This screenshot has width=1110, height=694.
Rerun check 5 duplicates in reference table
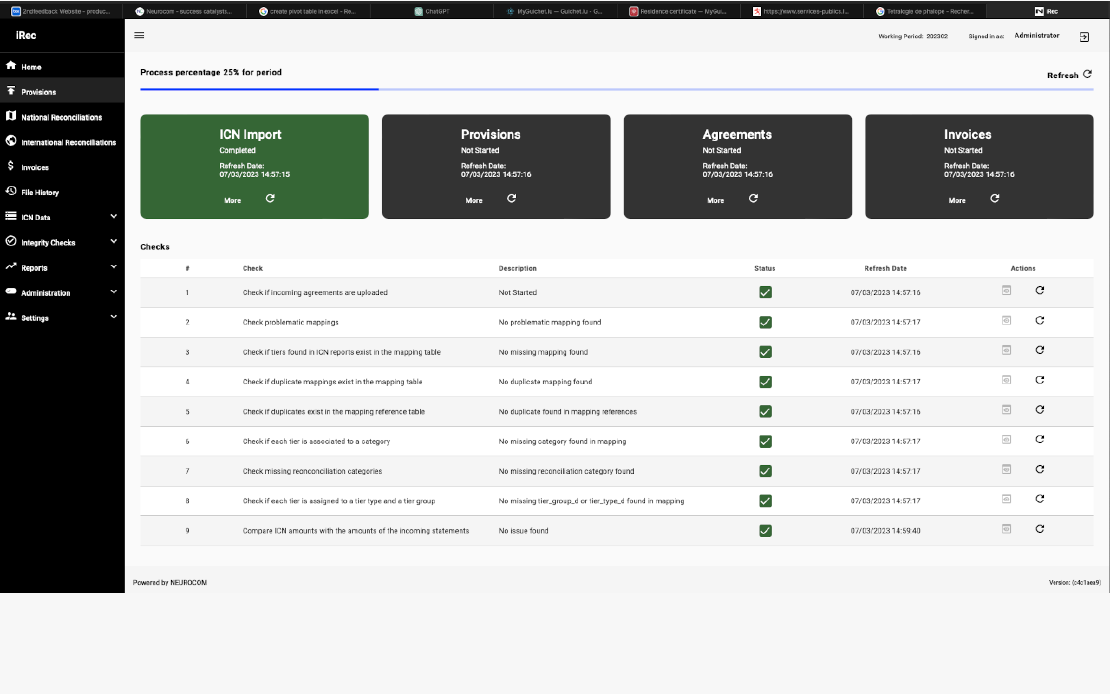click(1039, 409)
